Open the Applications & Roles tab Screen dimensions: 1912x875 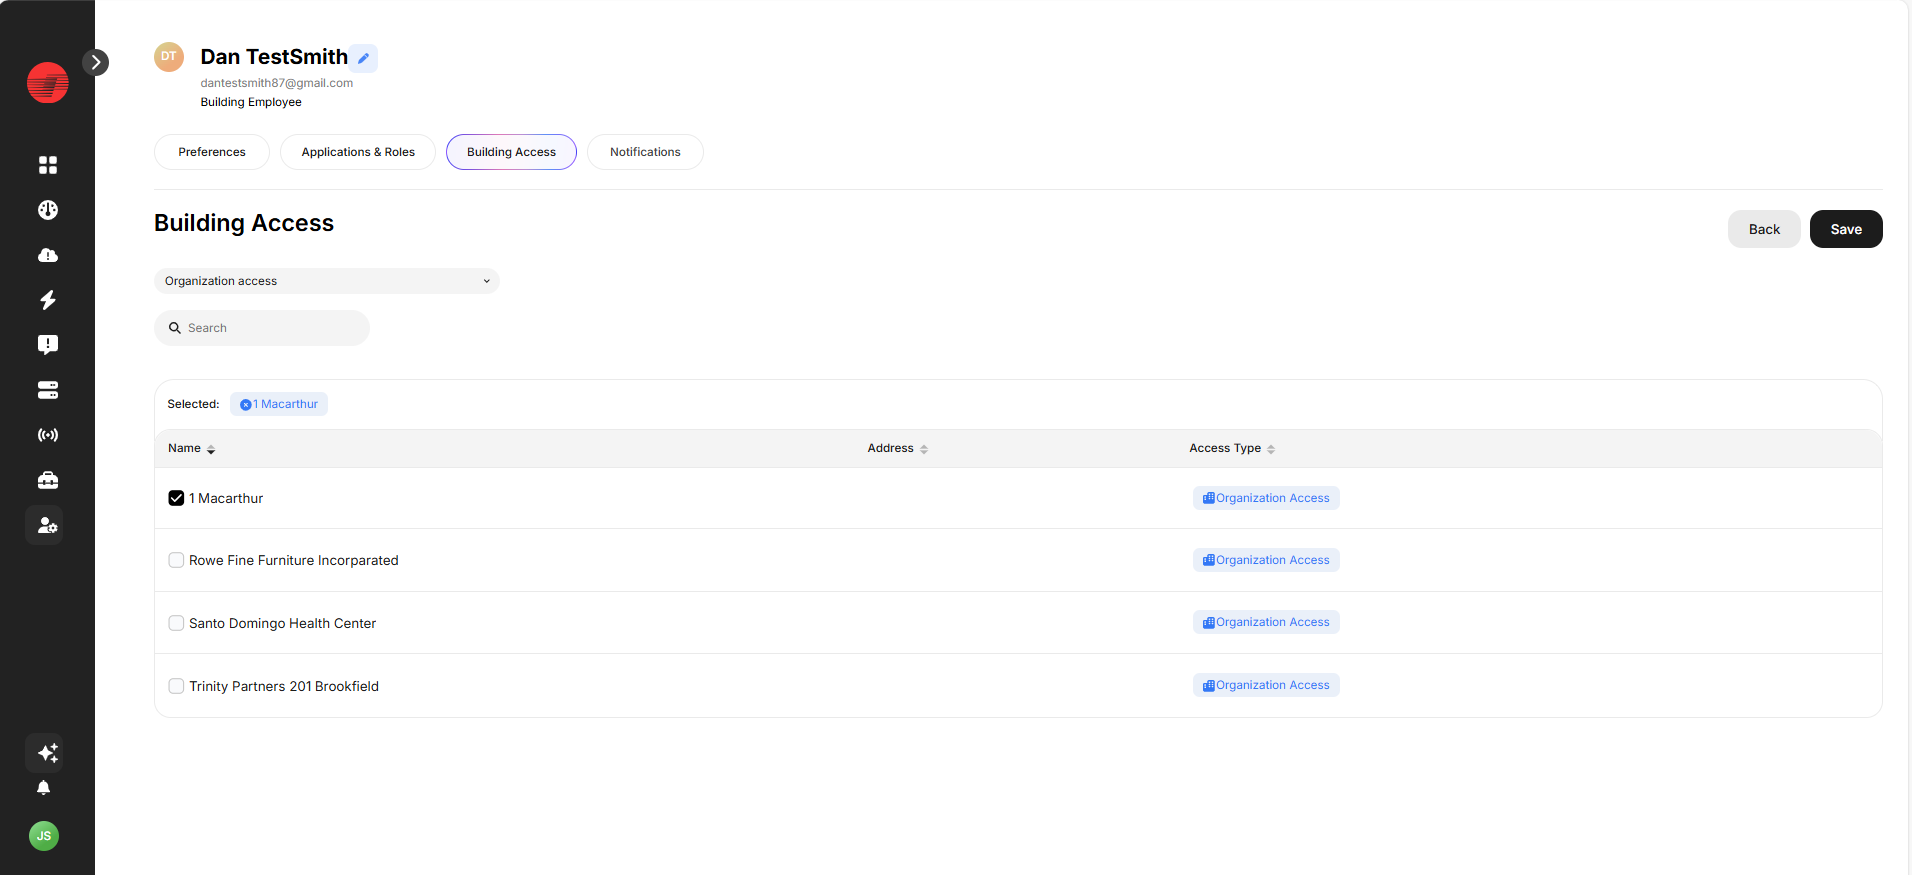358,152
